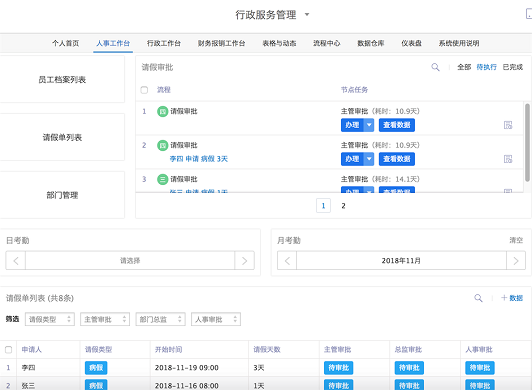The image size is (532, 390).
Task: Click 主管审批 待审批 tag for 李四
Action: [x=339, y=368]
